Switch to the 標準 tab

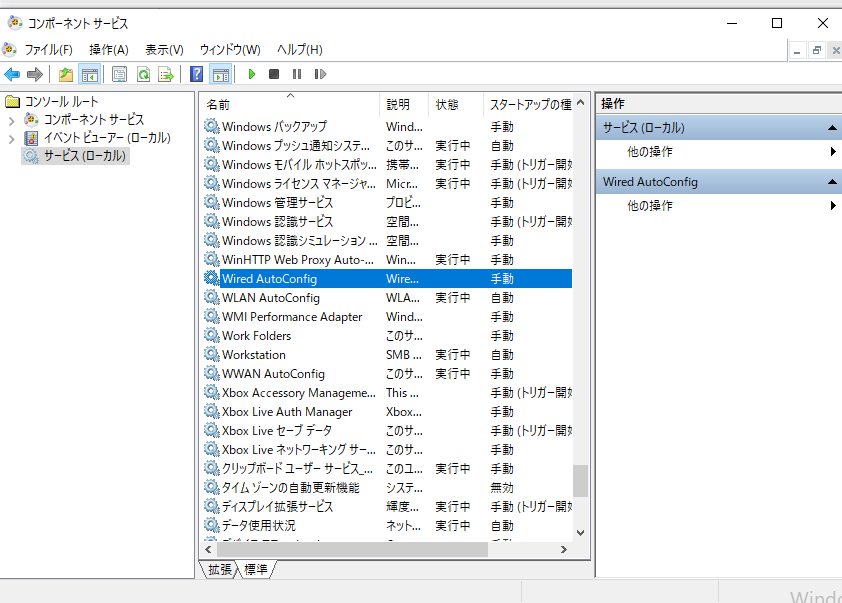[256, 569]
